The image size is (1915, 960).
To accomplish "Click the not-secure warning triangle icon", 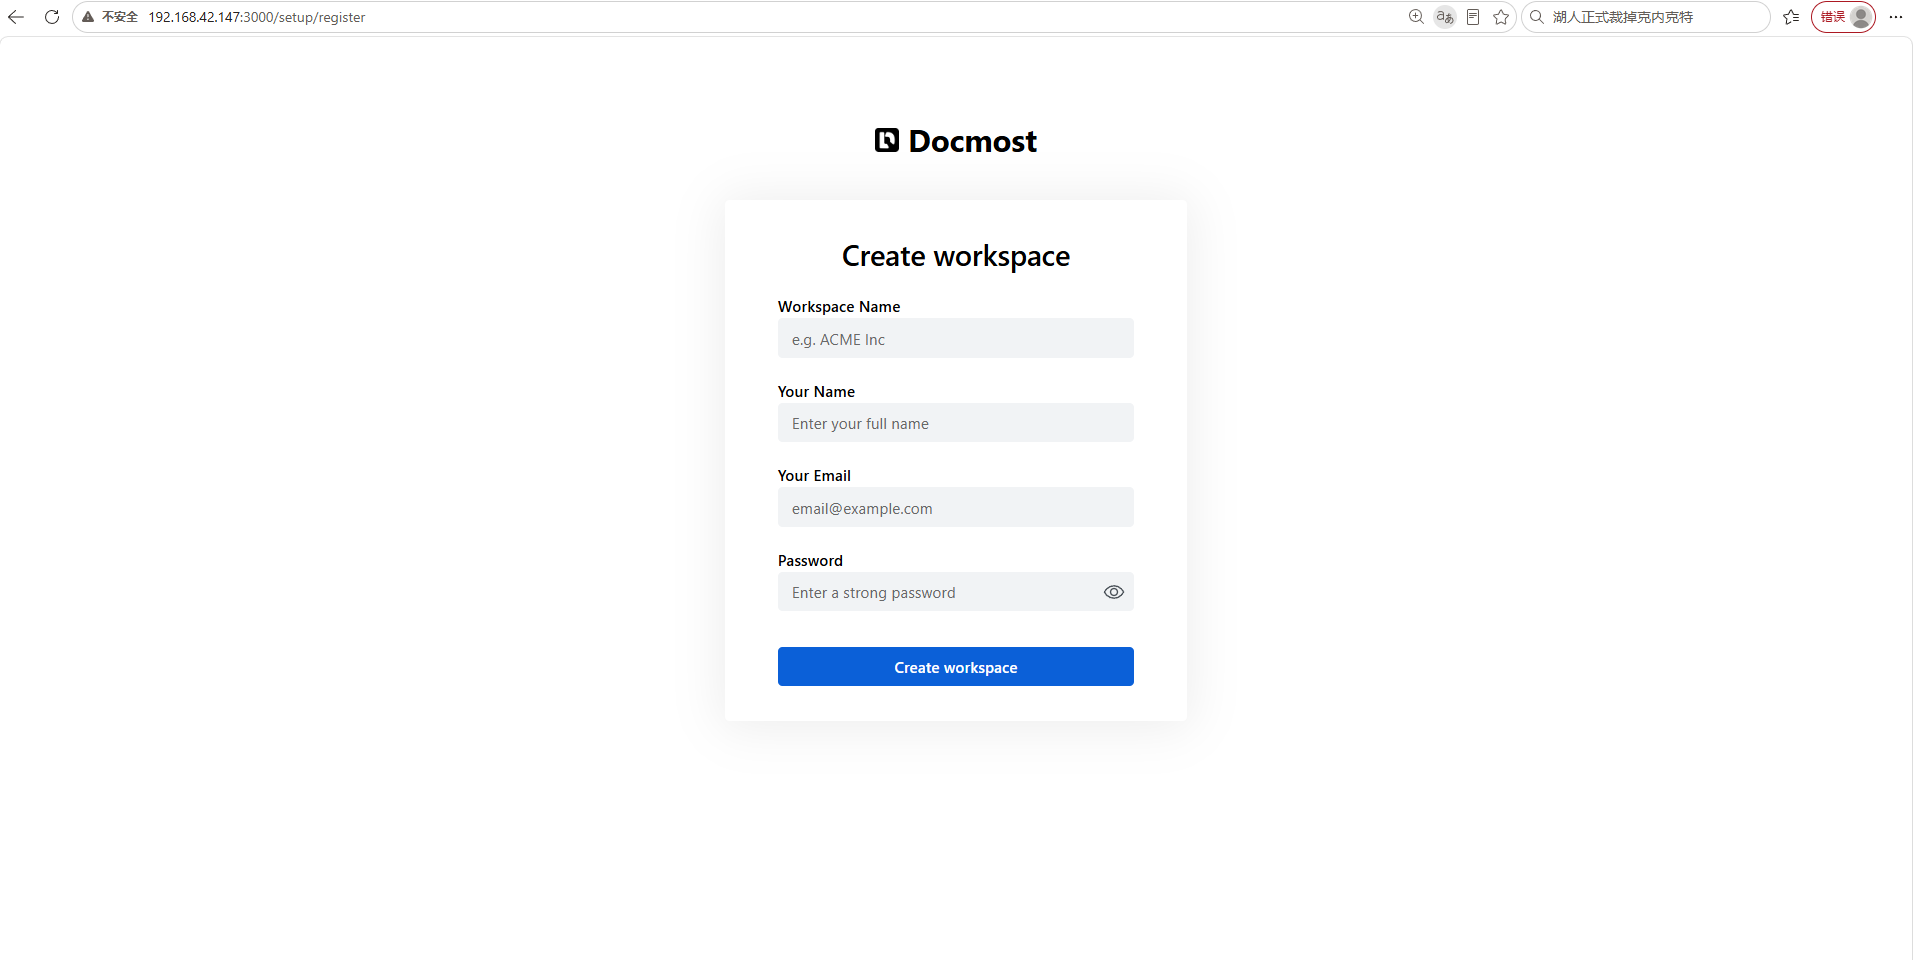I will coord(88,17).
